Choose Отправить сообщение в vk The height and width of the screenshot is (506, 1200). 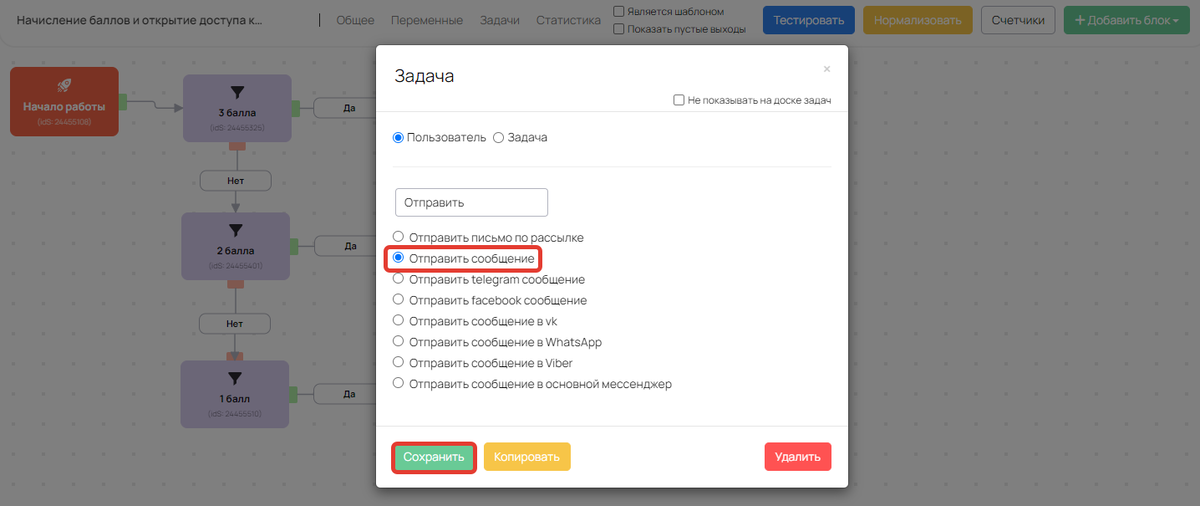(399, 320)
